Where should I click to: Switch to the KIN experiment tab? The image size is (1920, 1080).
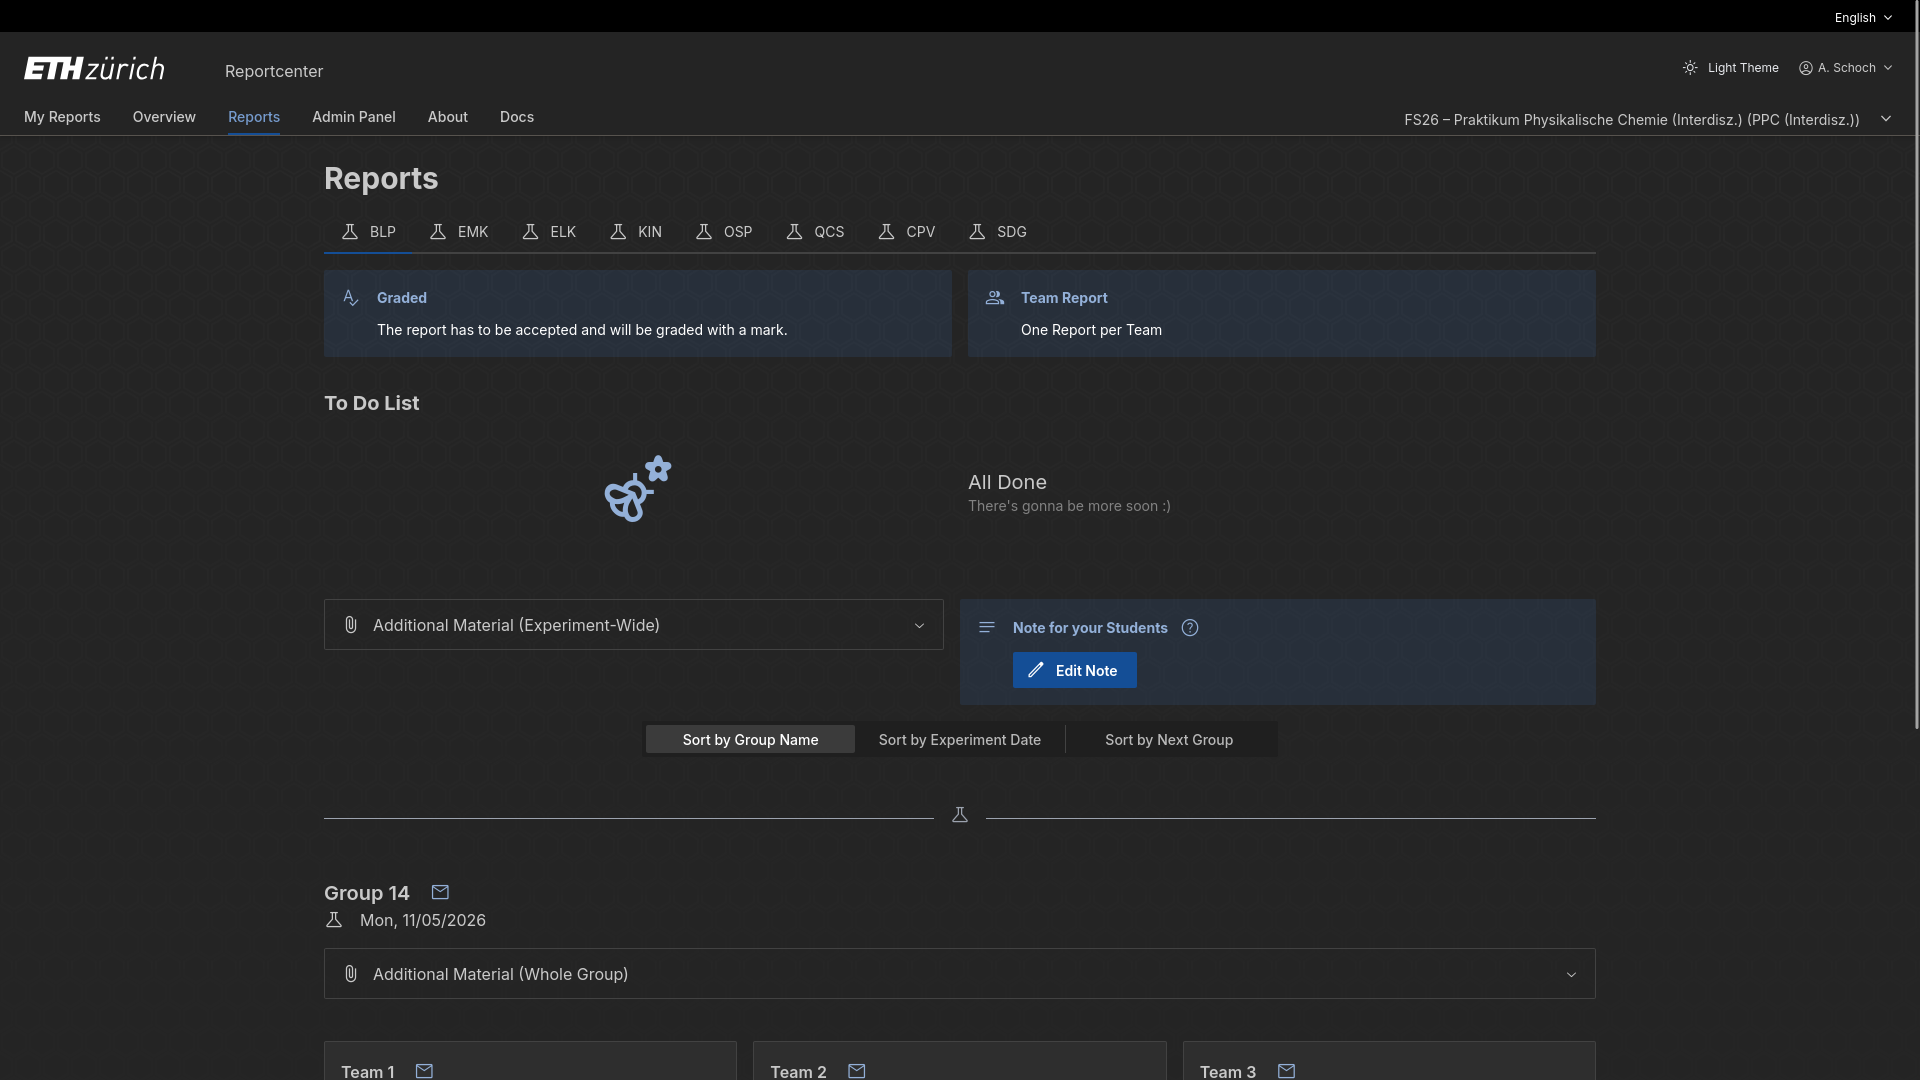click(x=636, y=232)
